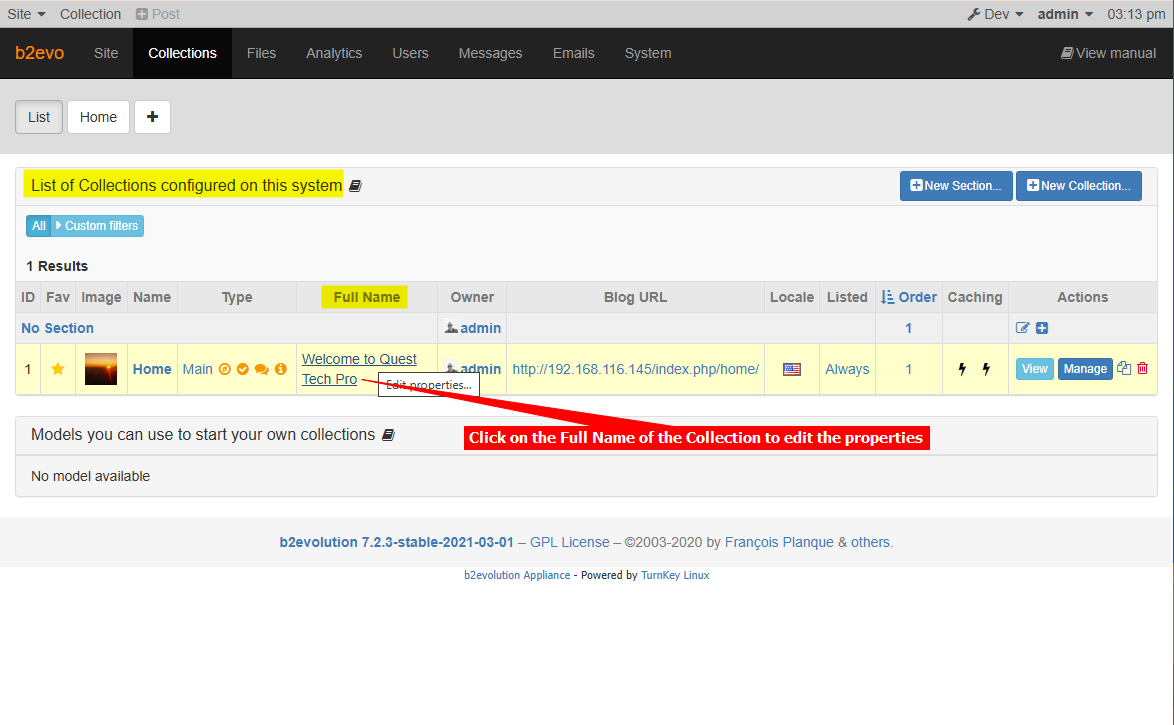Click the US flag locale icon
The height and width of the screenshot is (725, 1174).
792,369
